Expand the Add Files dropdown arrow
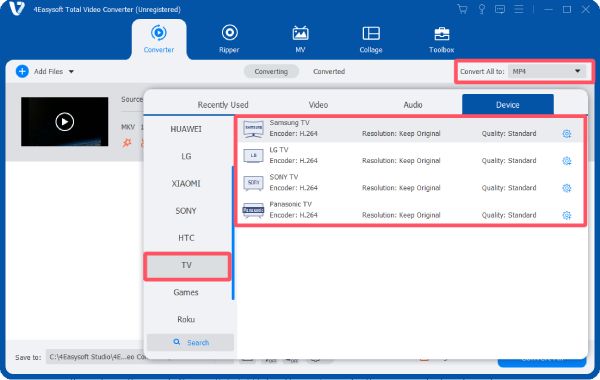 [71, 72]
